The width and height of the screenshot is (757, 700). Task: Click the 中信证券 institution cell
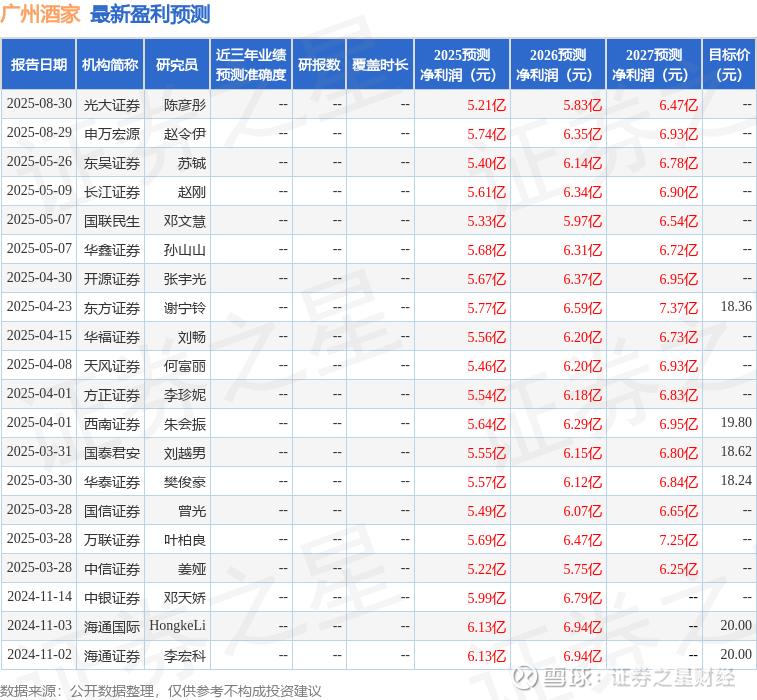pos(112,569)
